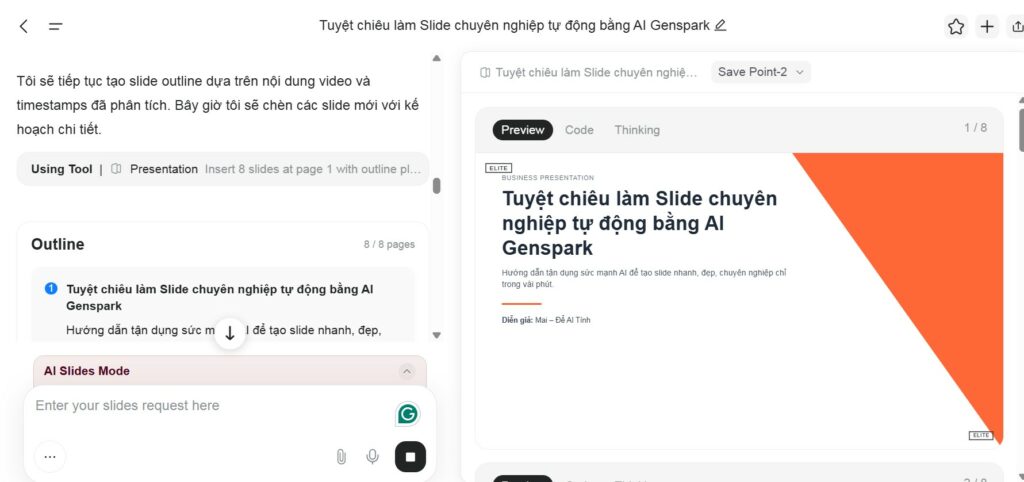Open more options three-dots button

[x=50, y=457]
